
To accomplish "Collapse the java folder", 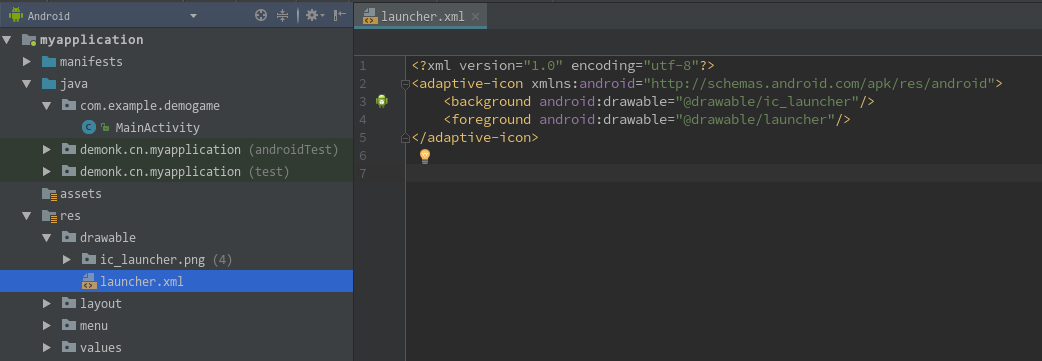I will pyautogui.click(x=27, y=84).
